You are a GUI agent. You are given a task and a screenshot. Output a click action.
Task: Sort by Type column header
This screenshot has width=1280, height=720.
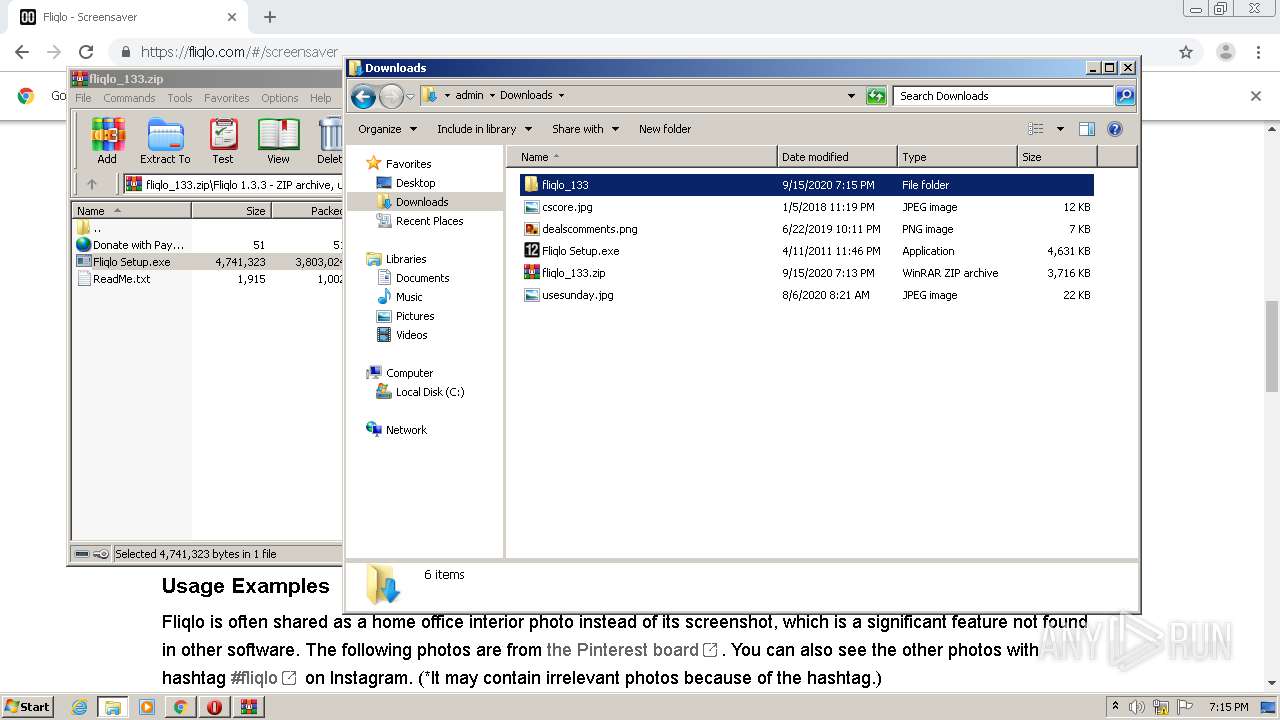pos(957,157)
